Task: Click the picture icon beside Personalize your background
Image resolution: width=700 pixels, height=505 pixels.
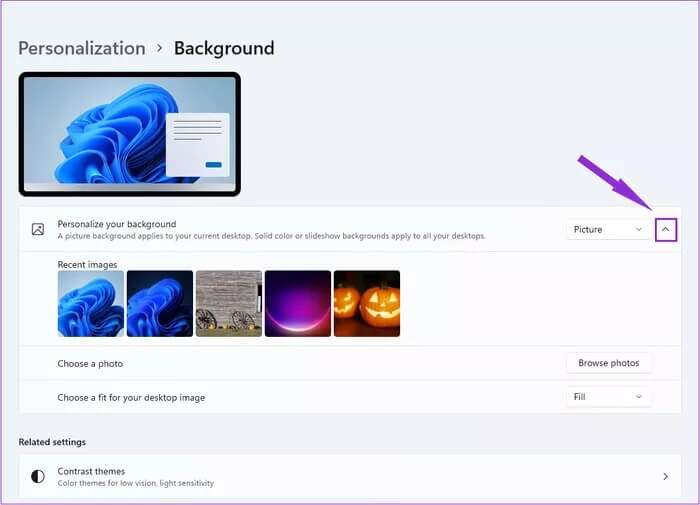Action: [x=38, y=230]
